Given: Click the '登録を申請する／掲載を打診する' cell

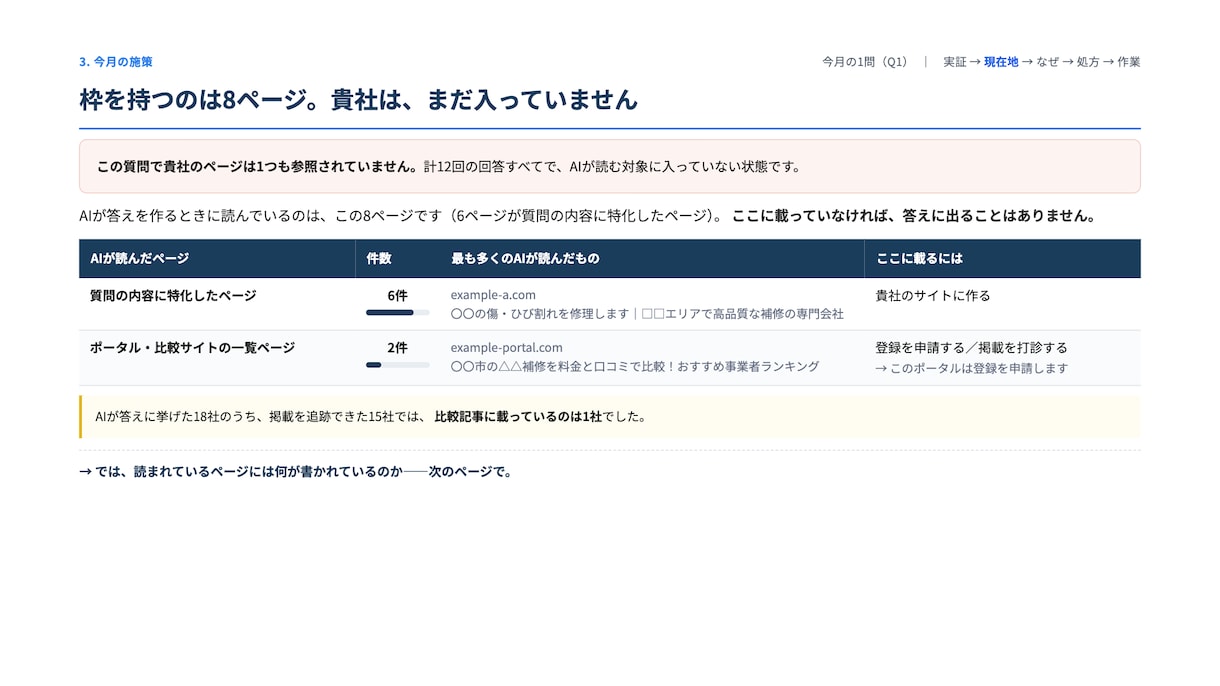Looking at the screenshot, I should coord(971,348).
